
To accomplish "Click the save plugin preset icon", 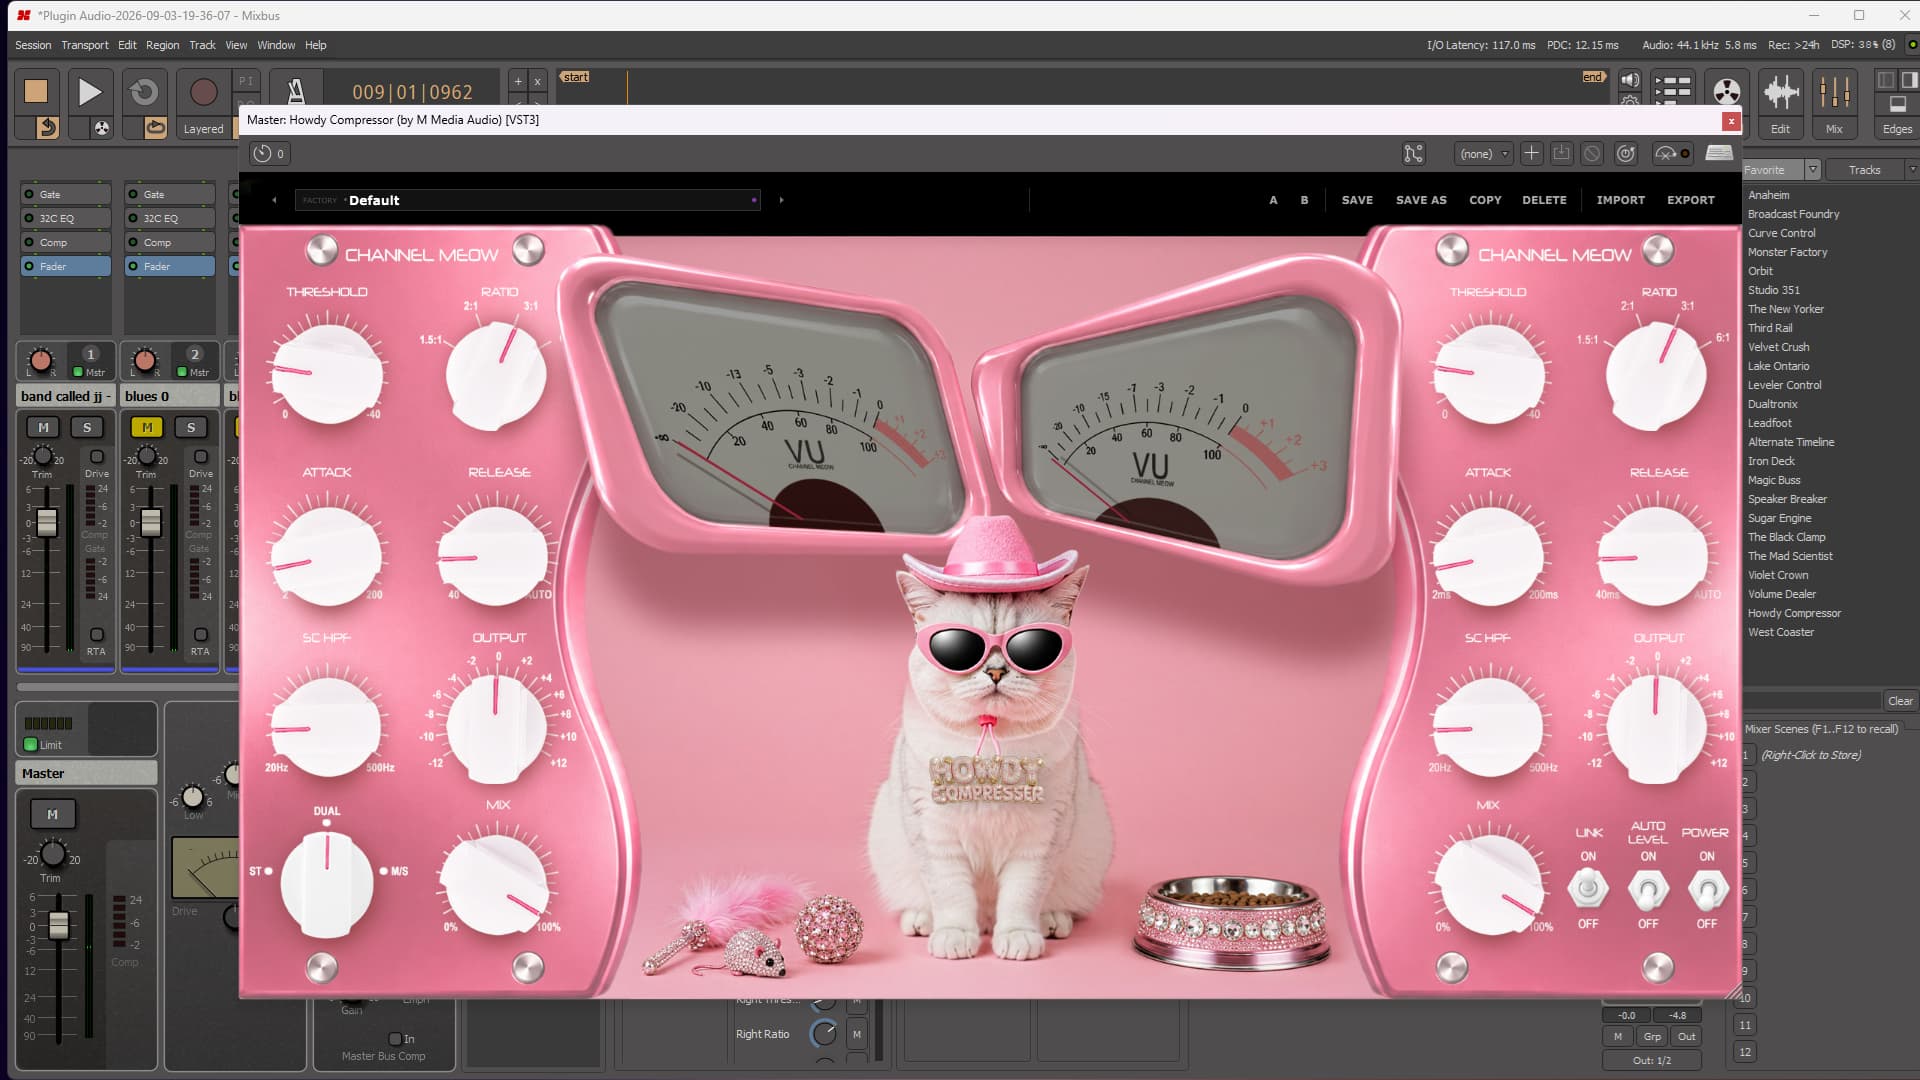I will pyautogui.click(x=1561, y=153).
